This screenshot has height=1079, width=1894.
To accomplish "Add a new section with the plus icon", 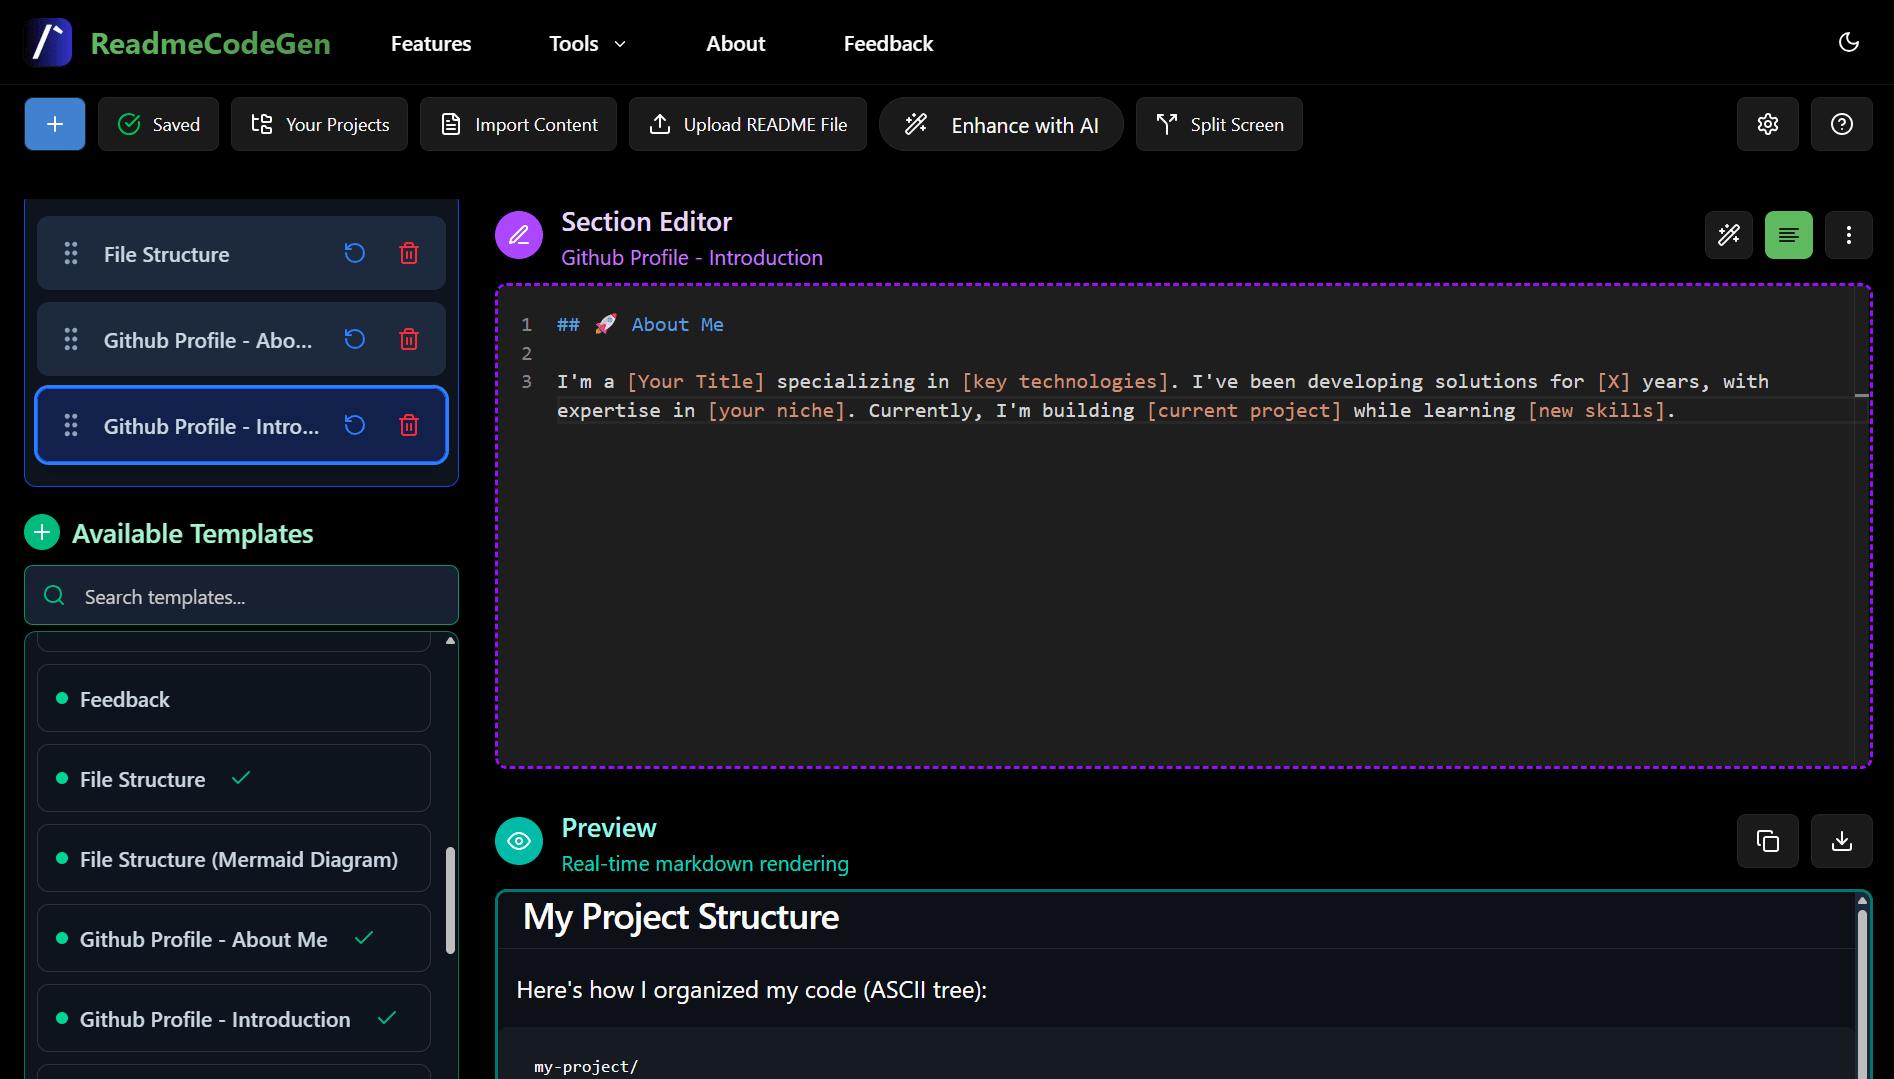I will click(x=54, y=124).
